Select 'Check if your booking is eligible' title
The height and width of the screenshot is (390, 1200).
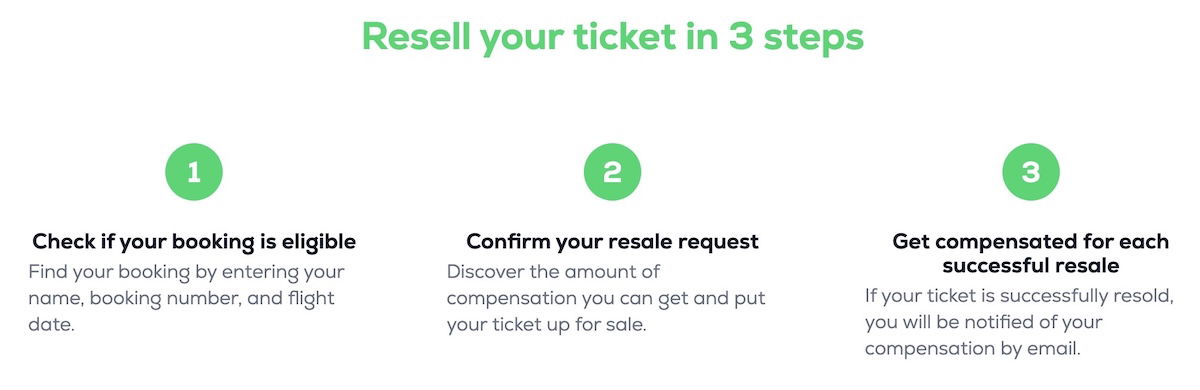194,242
